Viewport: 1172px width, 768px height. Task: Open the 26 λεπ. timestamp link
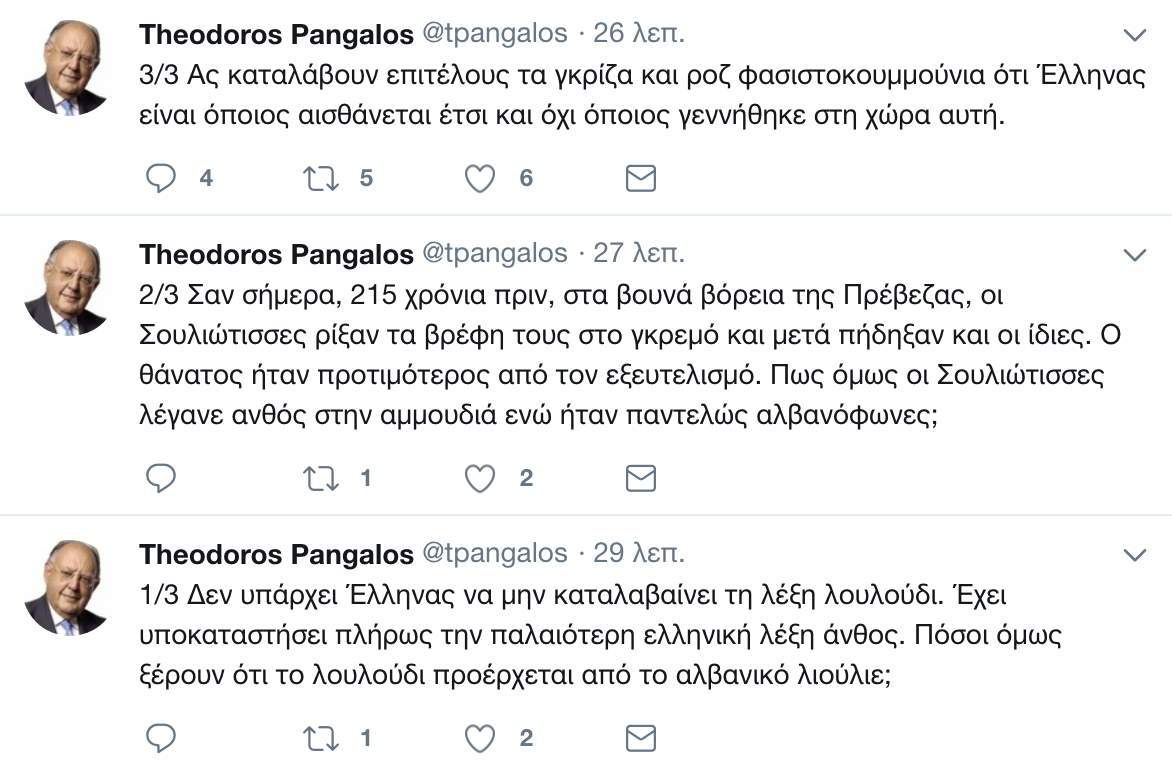[x=639, y=34]
